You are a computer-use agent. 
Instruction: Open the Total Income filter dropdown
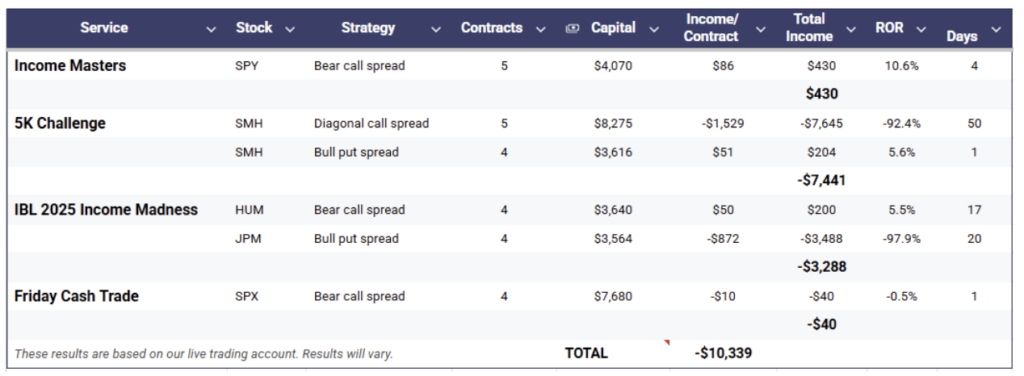(x=850, y=29)
